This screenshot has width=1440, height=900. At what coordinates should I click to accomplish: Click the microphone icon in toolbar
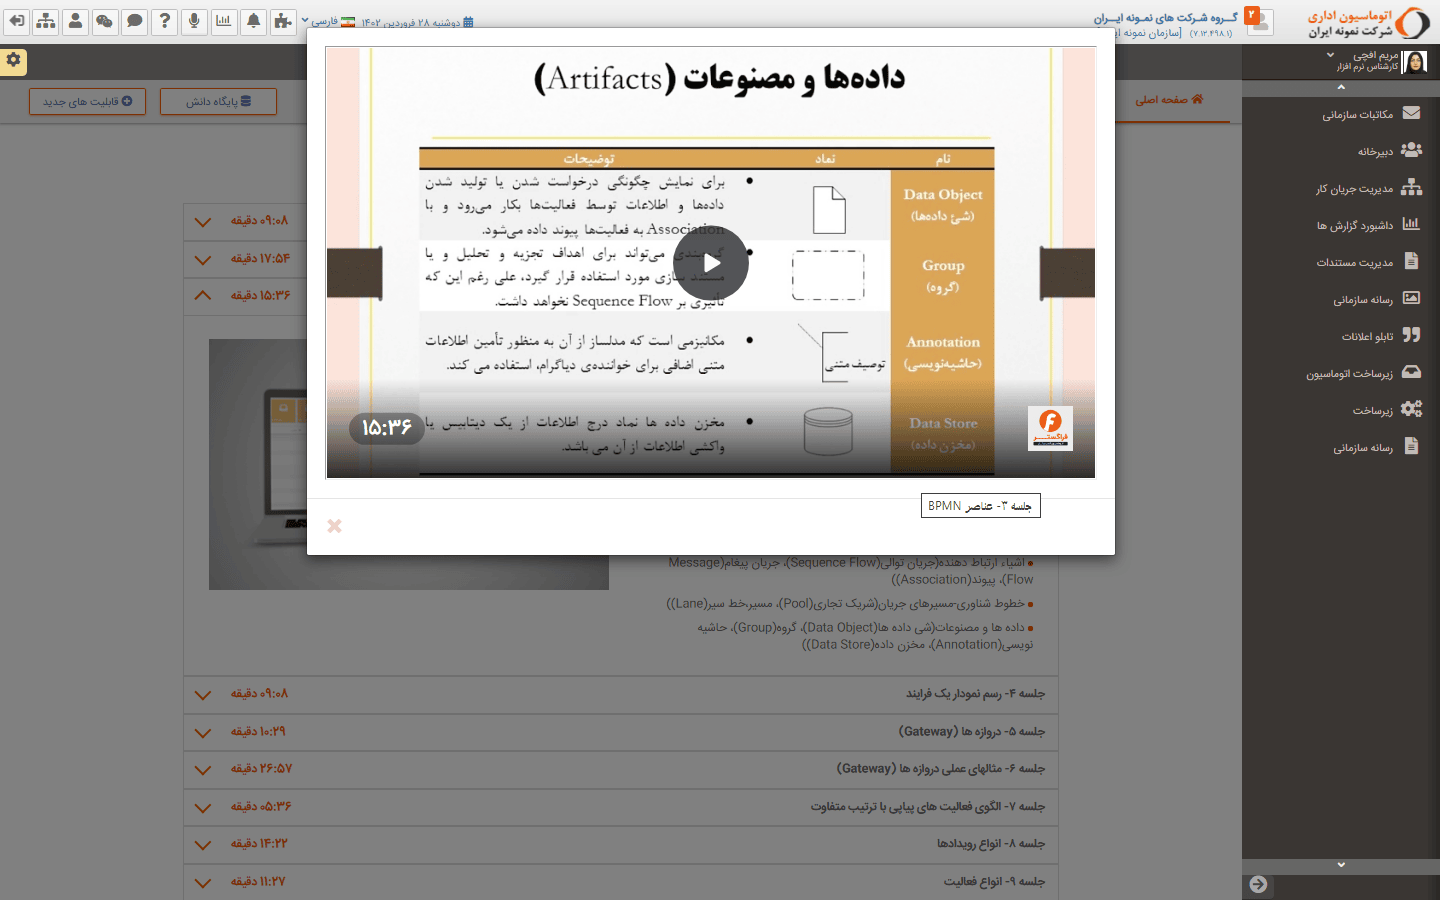pos(194,21)
